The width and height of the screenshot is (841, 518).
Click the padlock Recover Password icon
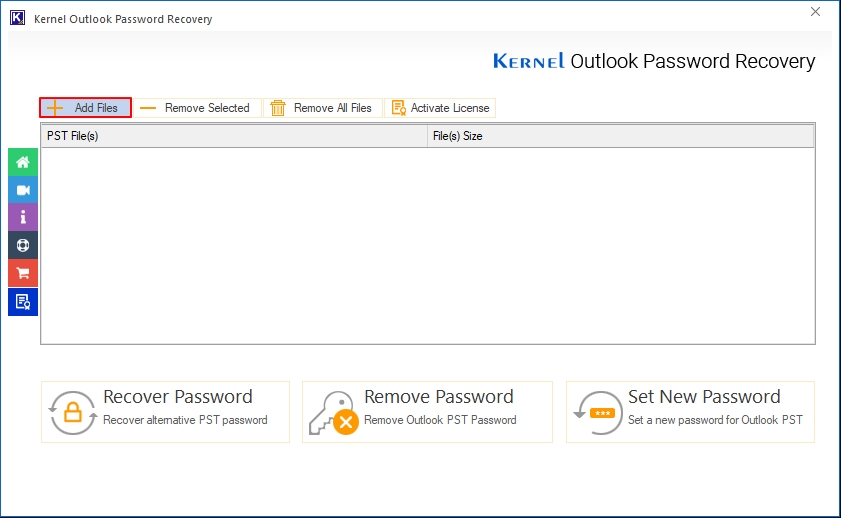point(72,411)
